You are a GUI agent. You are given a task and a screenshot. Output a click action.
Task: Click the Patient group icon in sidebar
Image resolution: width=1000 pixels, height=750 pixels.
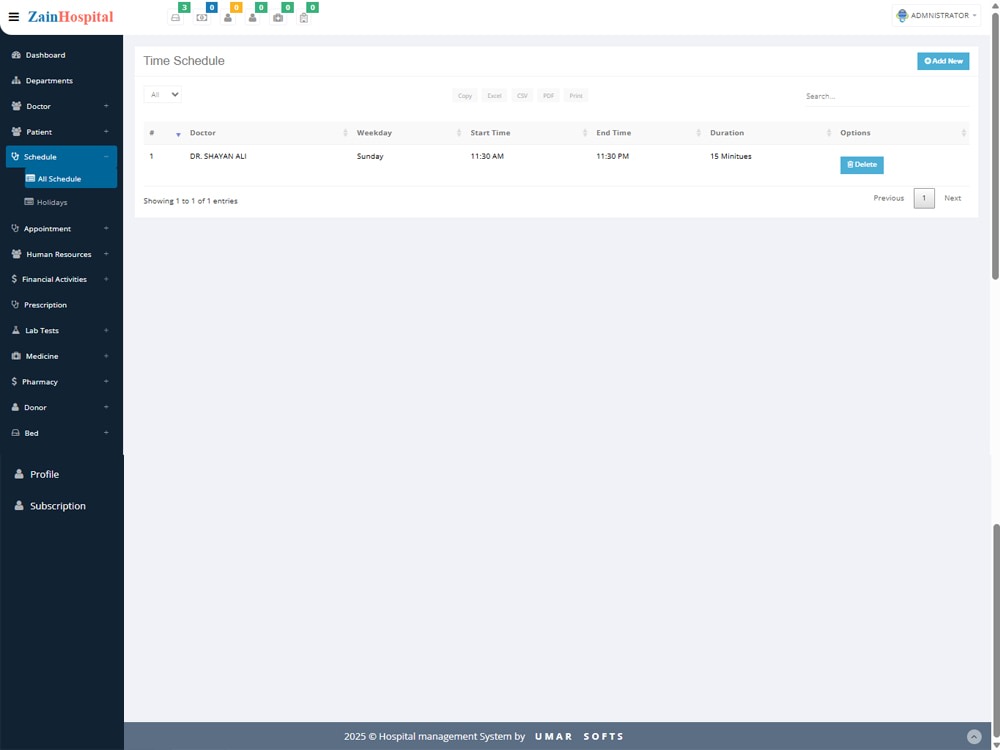17,131
